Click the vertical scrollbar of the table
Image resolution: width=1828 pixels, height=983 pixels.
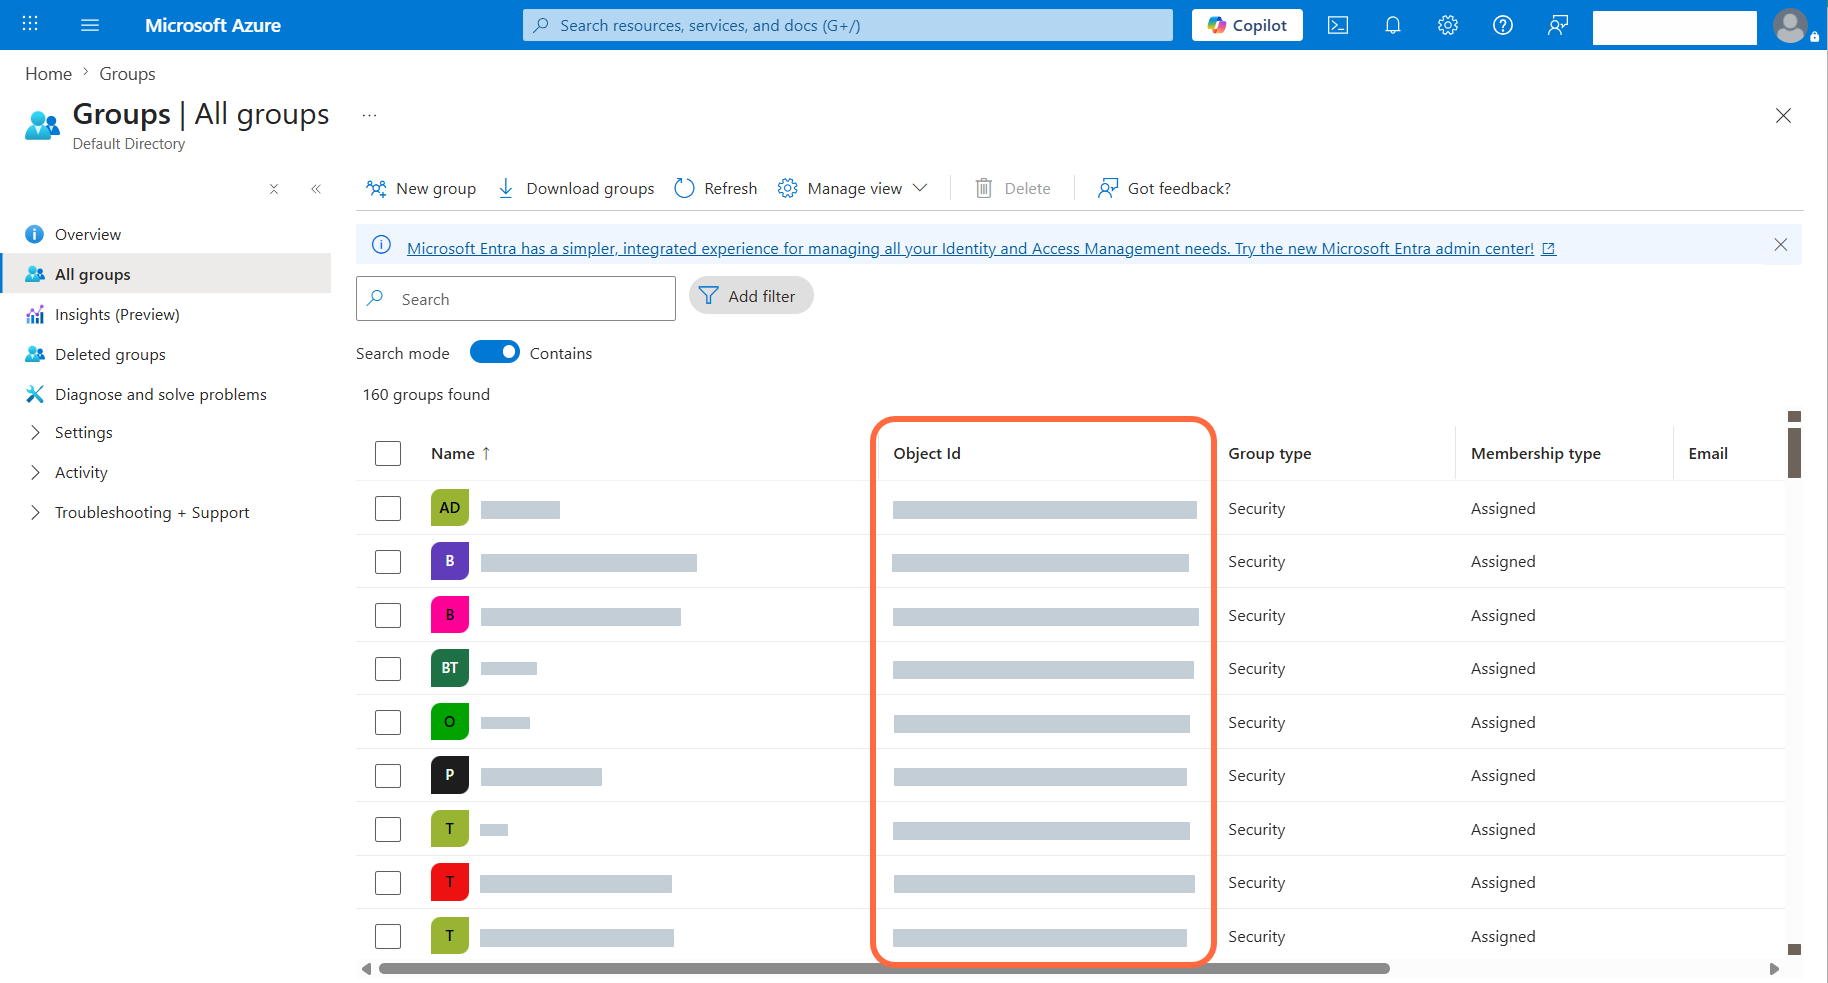[1794, 453]
